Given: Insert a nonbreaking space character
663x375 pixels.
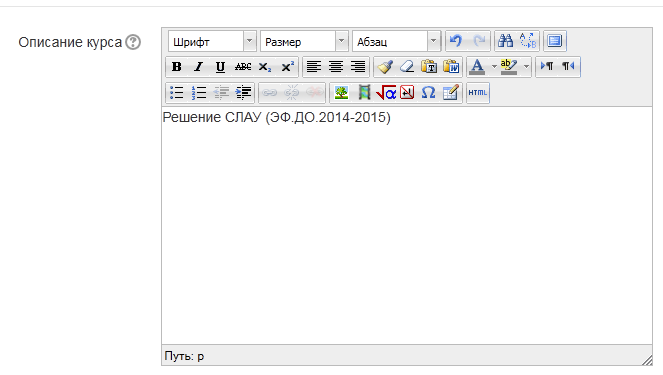Looking at the screenshot, I should point(407,93).
